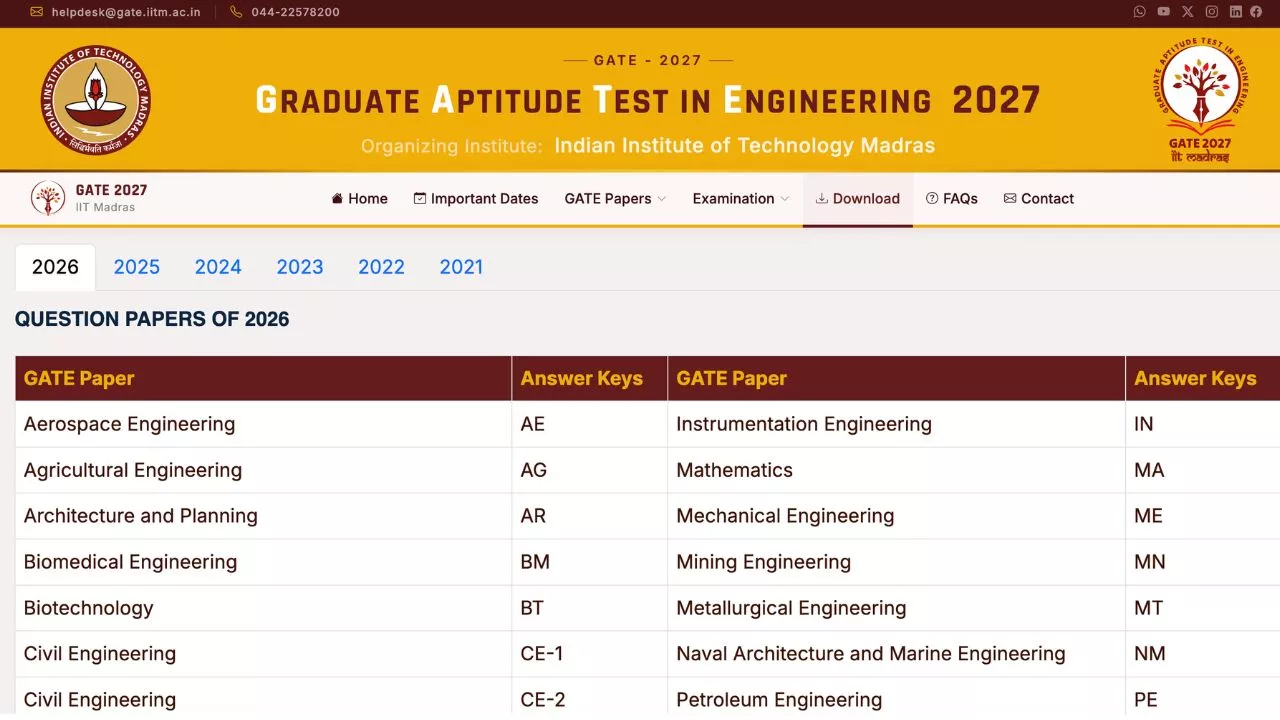This screenshot has width=1280, height=720.
Task: Open the Metallurgical Engineering question paper
Action: [x=791, y=608]
